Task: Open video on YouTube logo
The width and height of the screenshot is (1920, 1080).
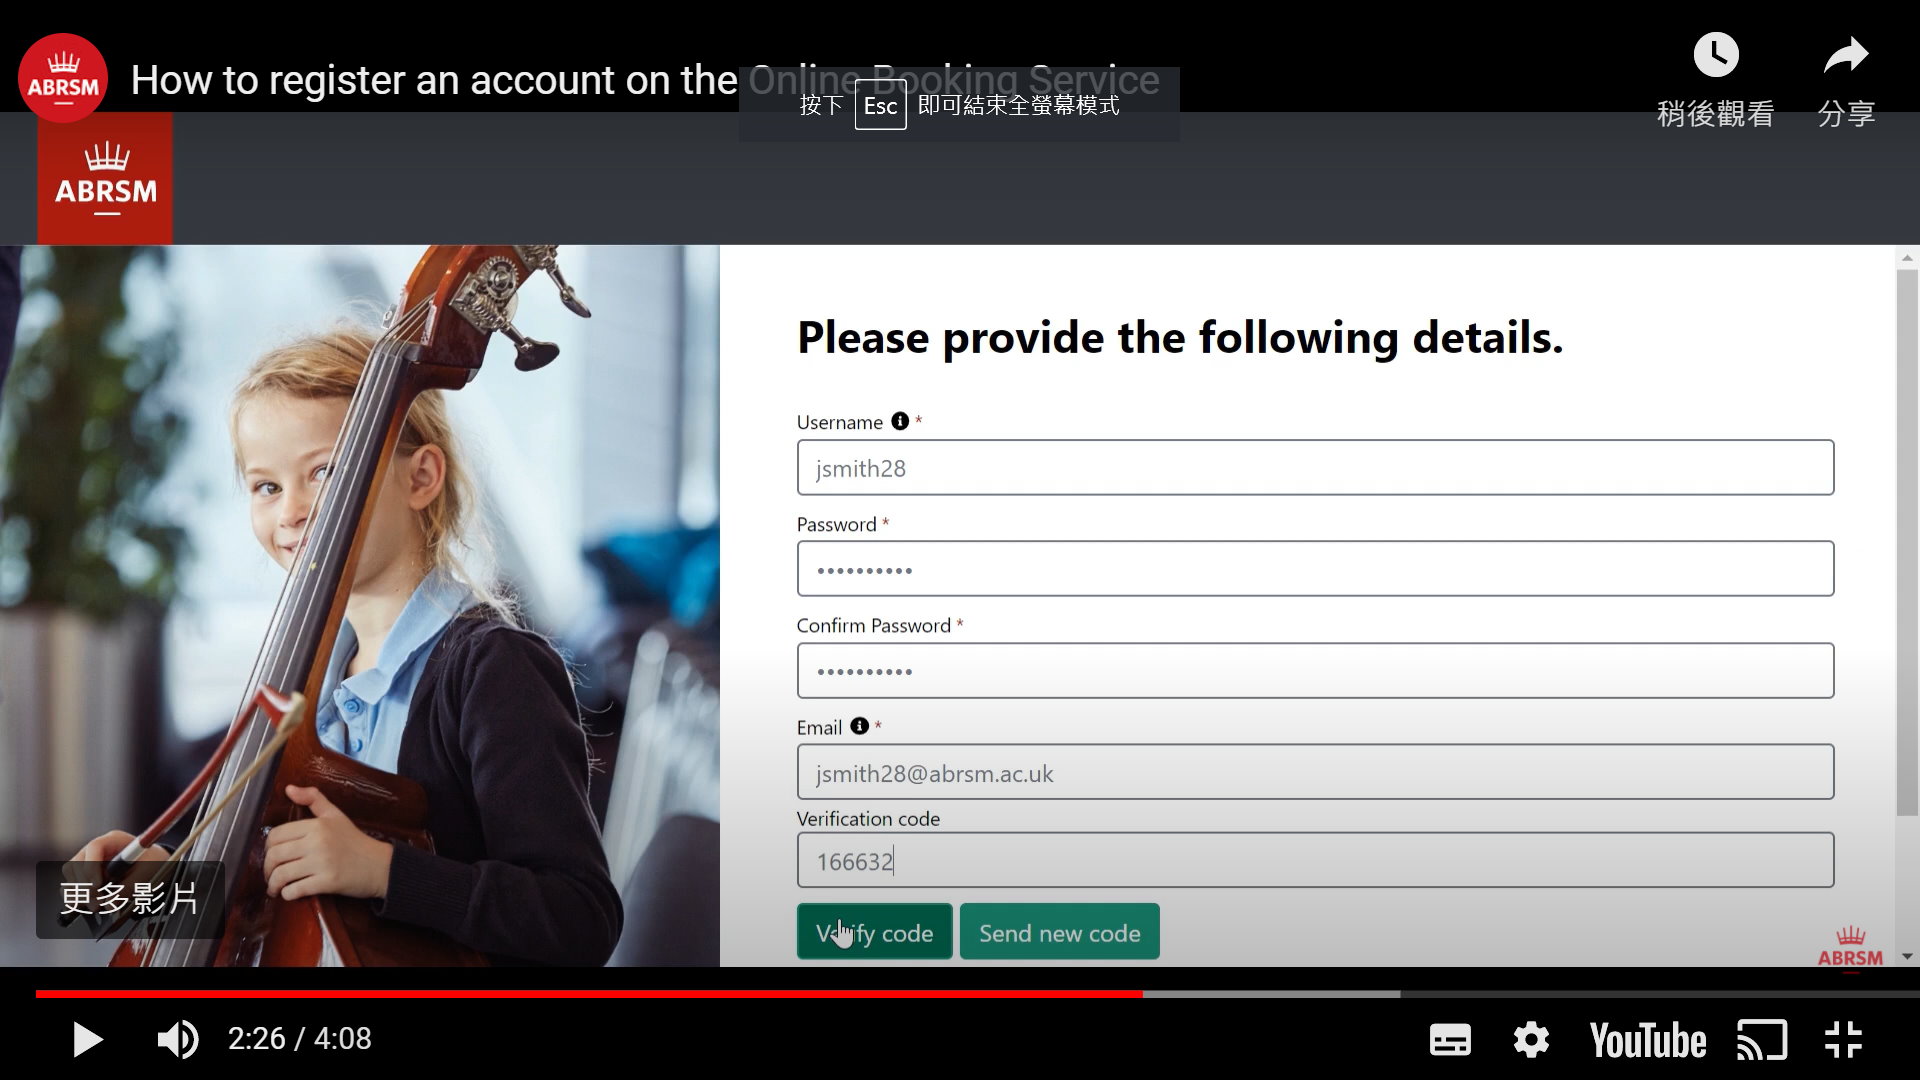Action: point(1647,1040)
